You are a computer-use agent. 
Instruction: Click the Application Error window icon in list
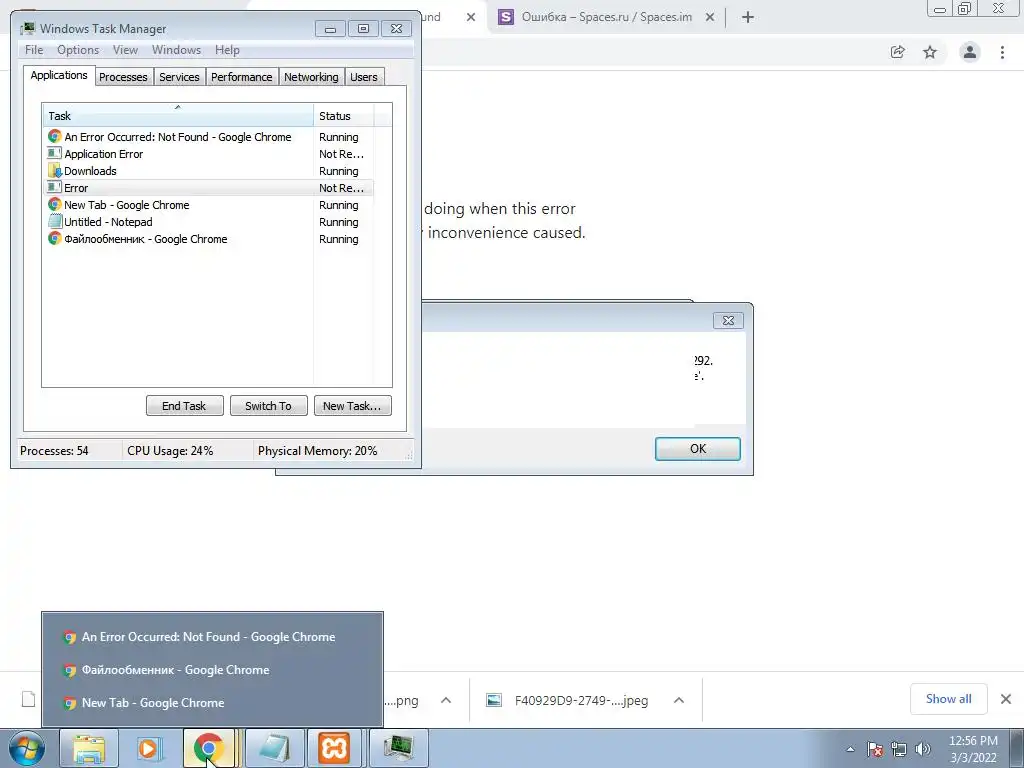(55, 153)
